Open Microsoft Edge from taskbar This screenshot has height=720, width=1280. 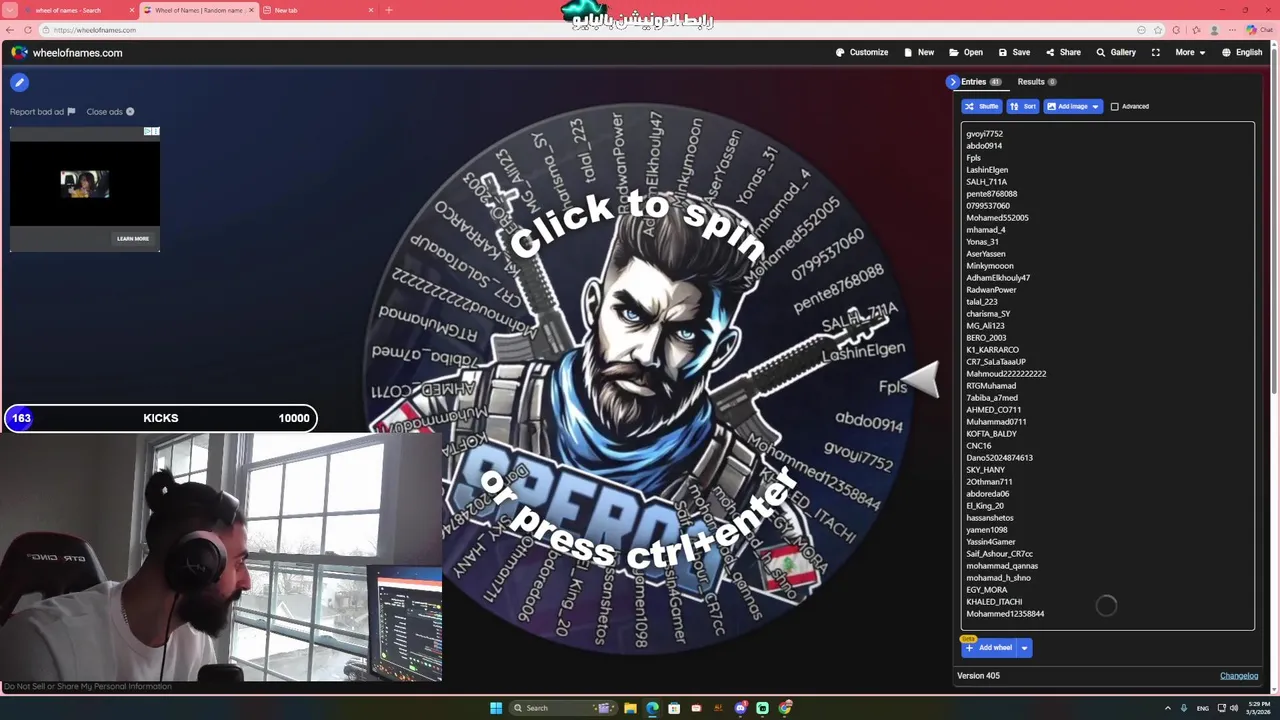coord(652,708)
